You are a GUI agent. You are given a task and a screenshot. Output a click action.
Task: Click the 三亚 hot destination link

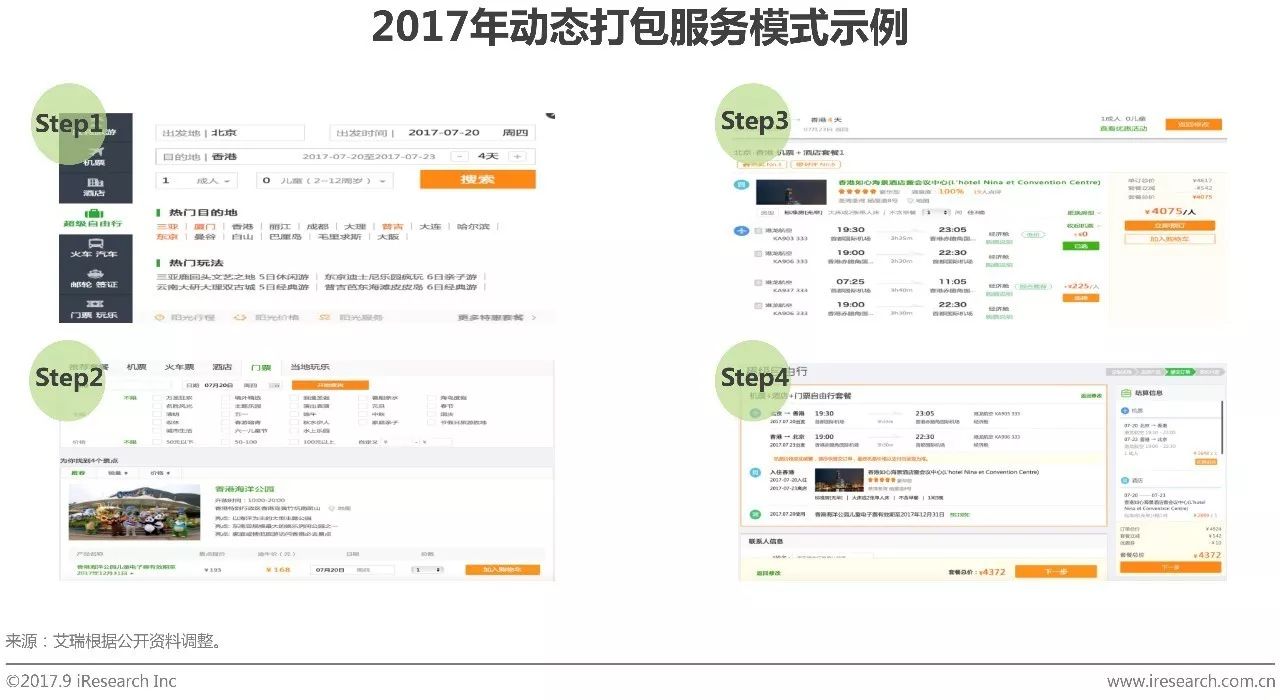click(x=167, y=227)
